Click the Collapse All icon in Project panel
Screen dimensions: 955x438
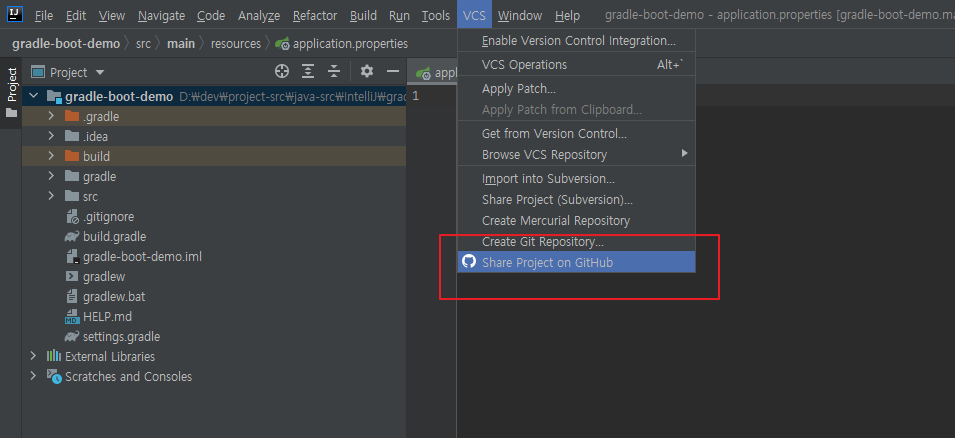point(334,72)
